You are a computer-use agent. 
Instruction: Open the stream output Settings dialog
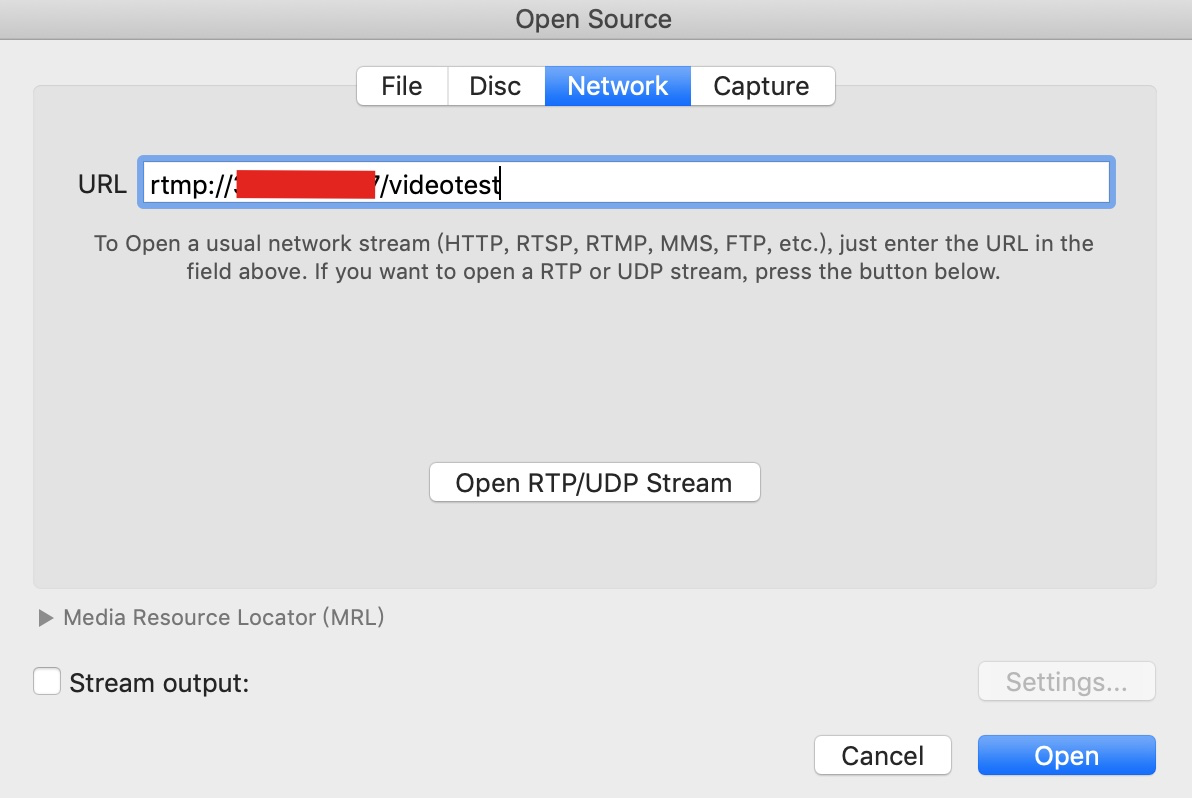pos(1066,681)
